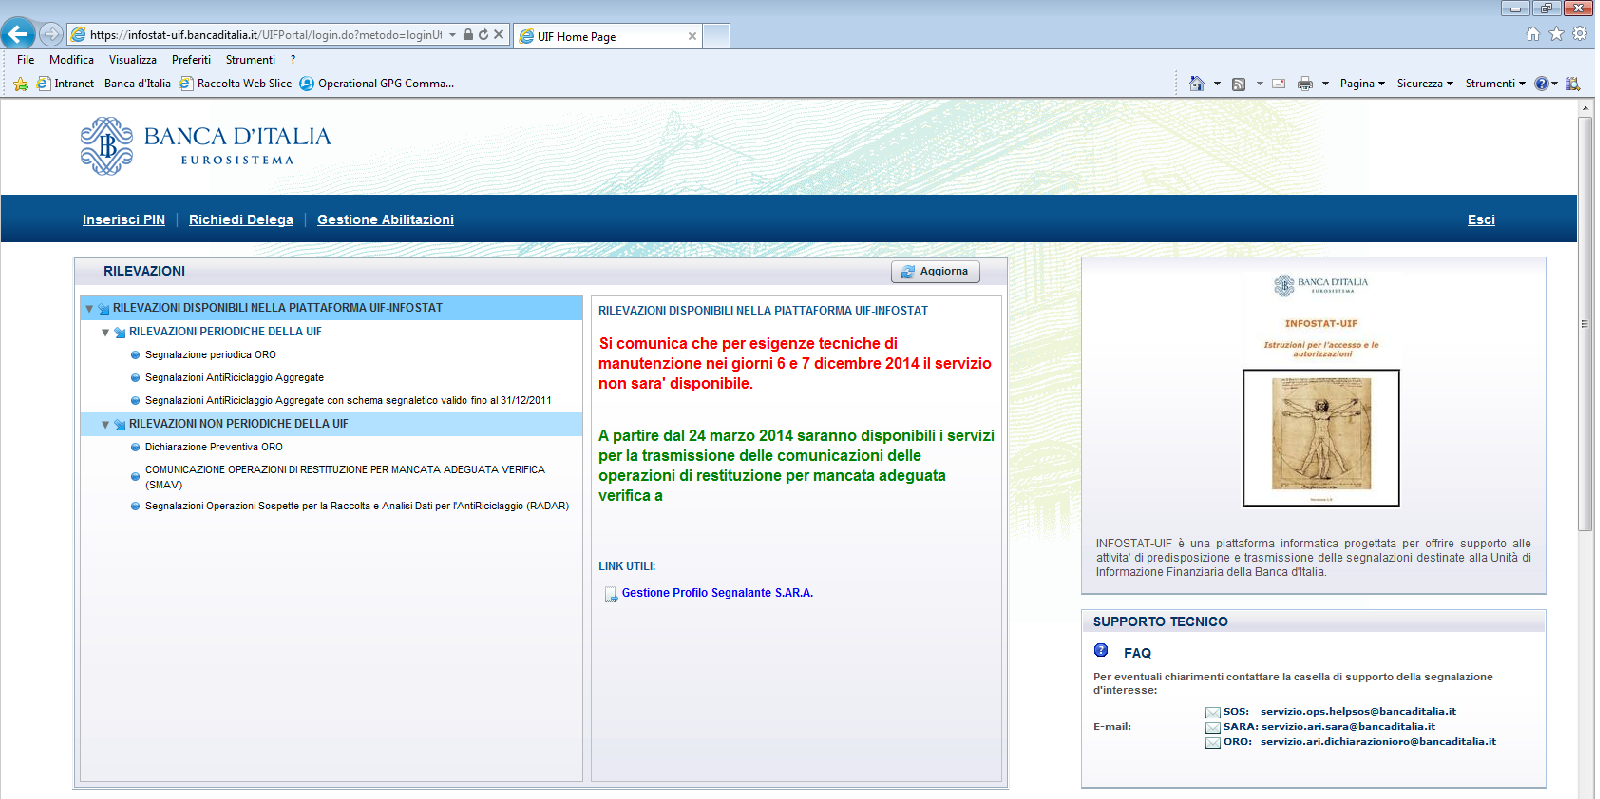Refresh the page via address bar icon
The width and height of the screenshot is (1600, 799).
[x=483, y=35]
